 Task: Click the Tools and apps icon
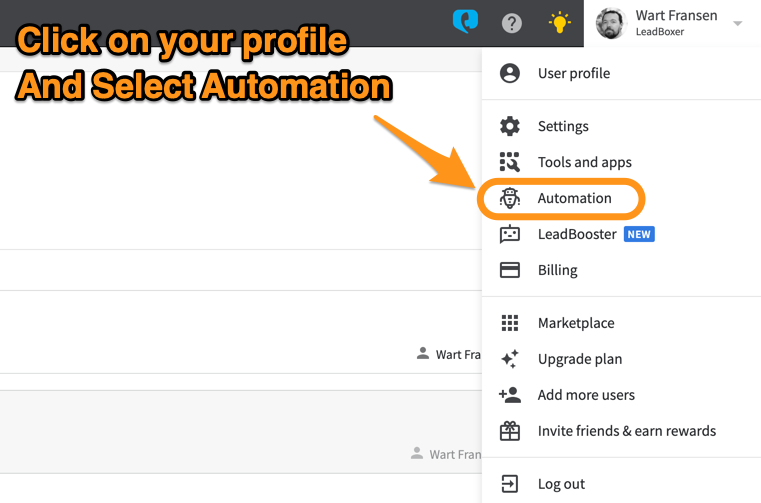[510, 162]
